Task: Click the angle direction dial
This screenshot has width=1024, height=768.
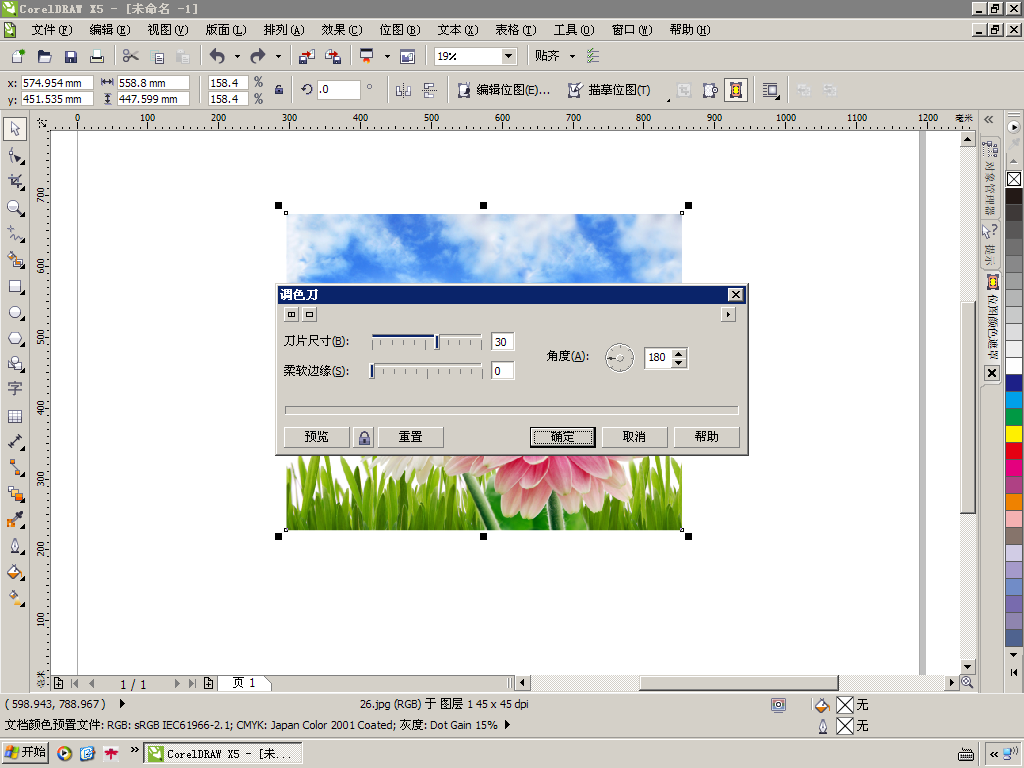Action: (618, 358)
